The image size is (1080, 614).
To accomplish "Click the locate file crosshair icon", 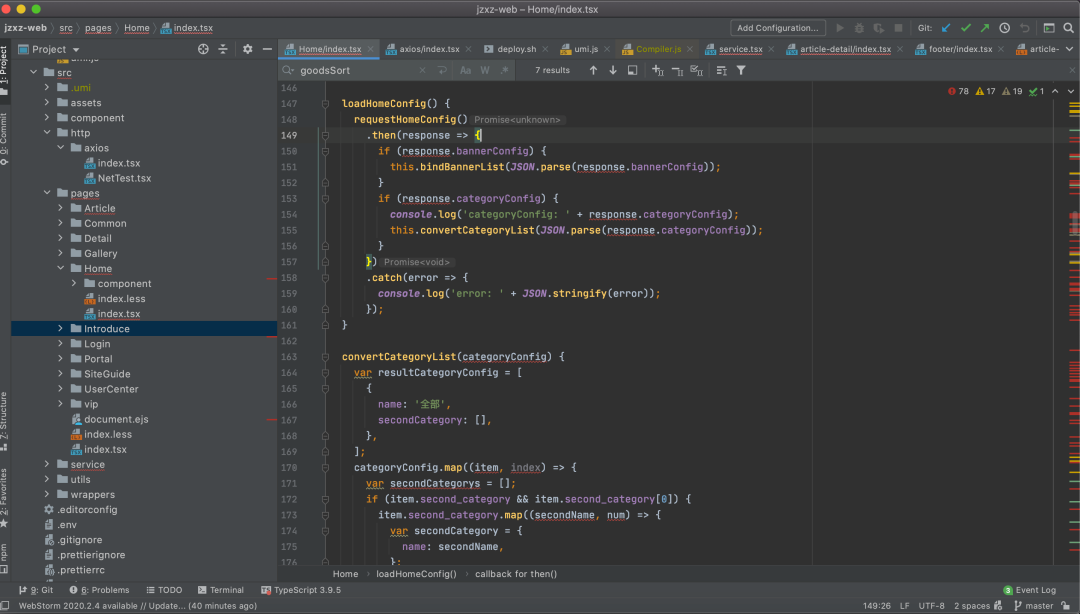I will tap(203, 49).
